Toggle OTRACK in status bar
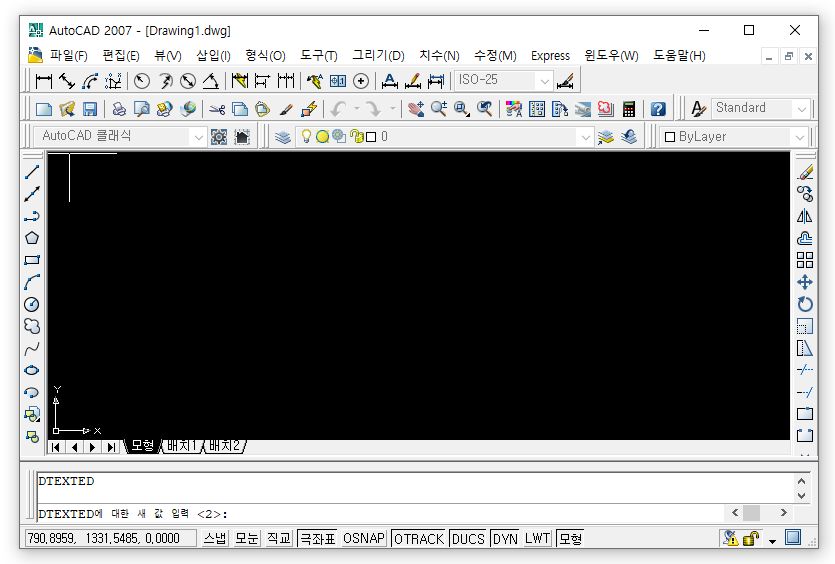This screenshot has height=564, width=835. (419, 538)
